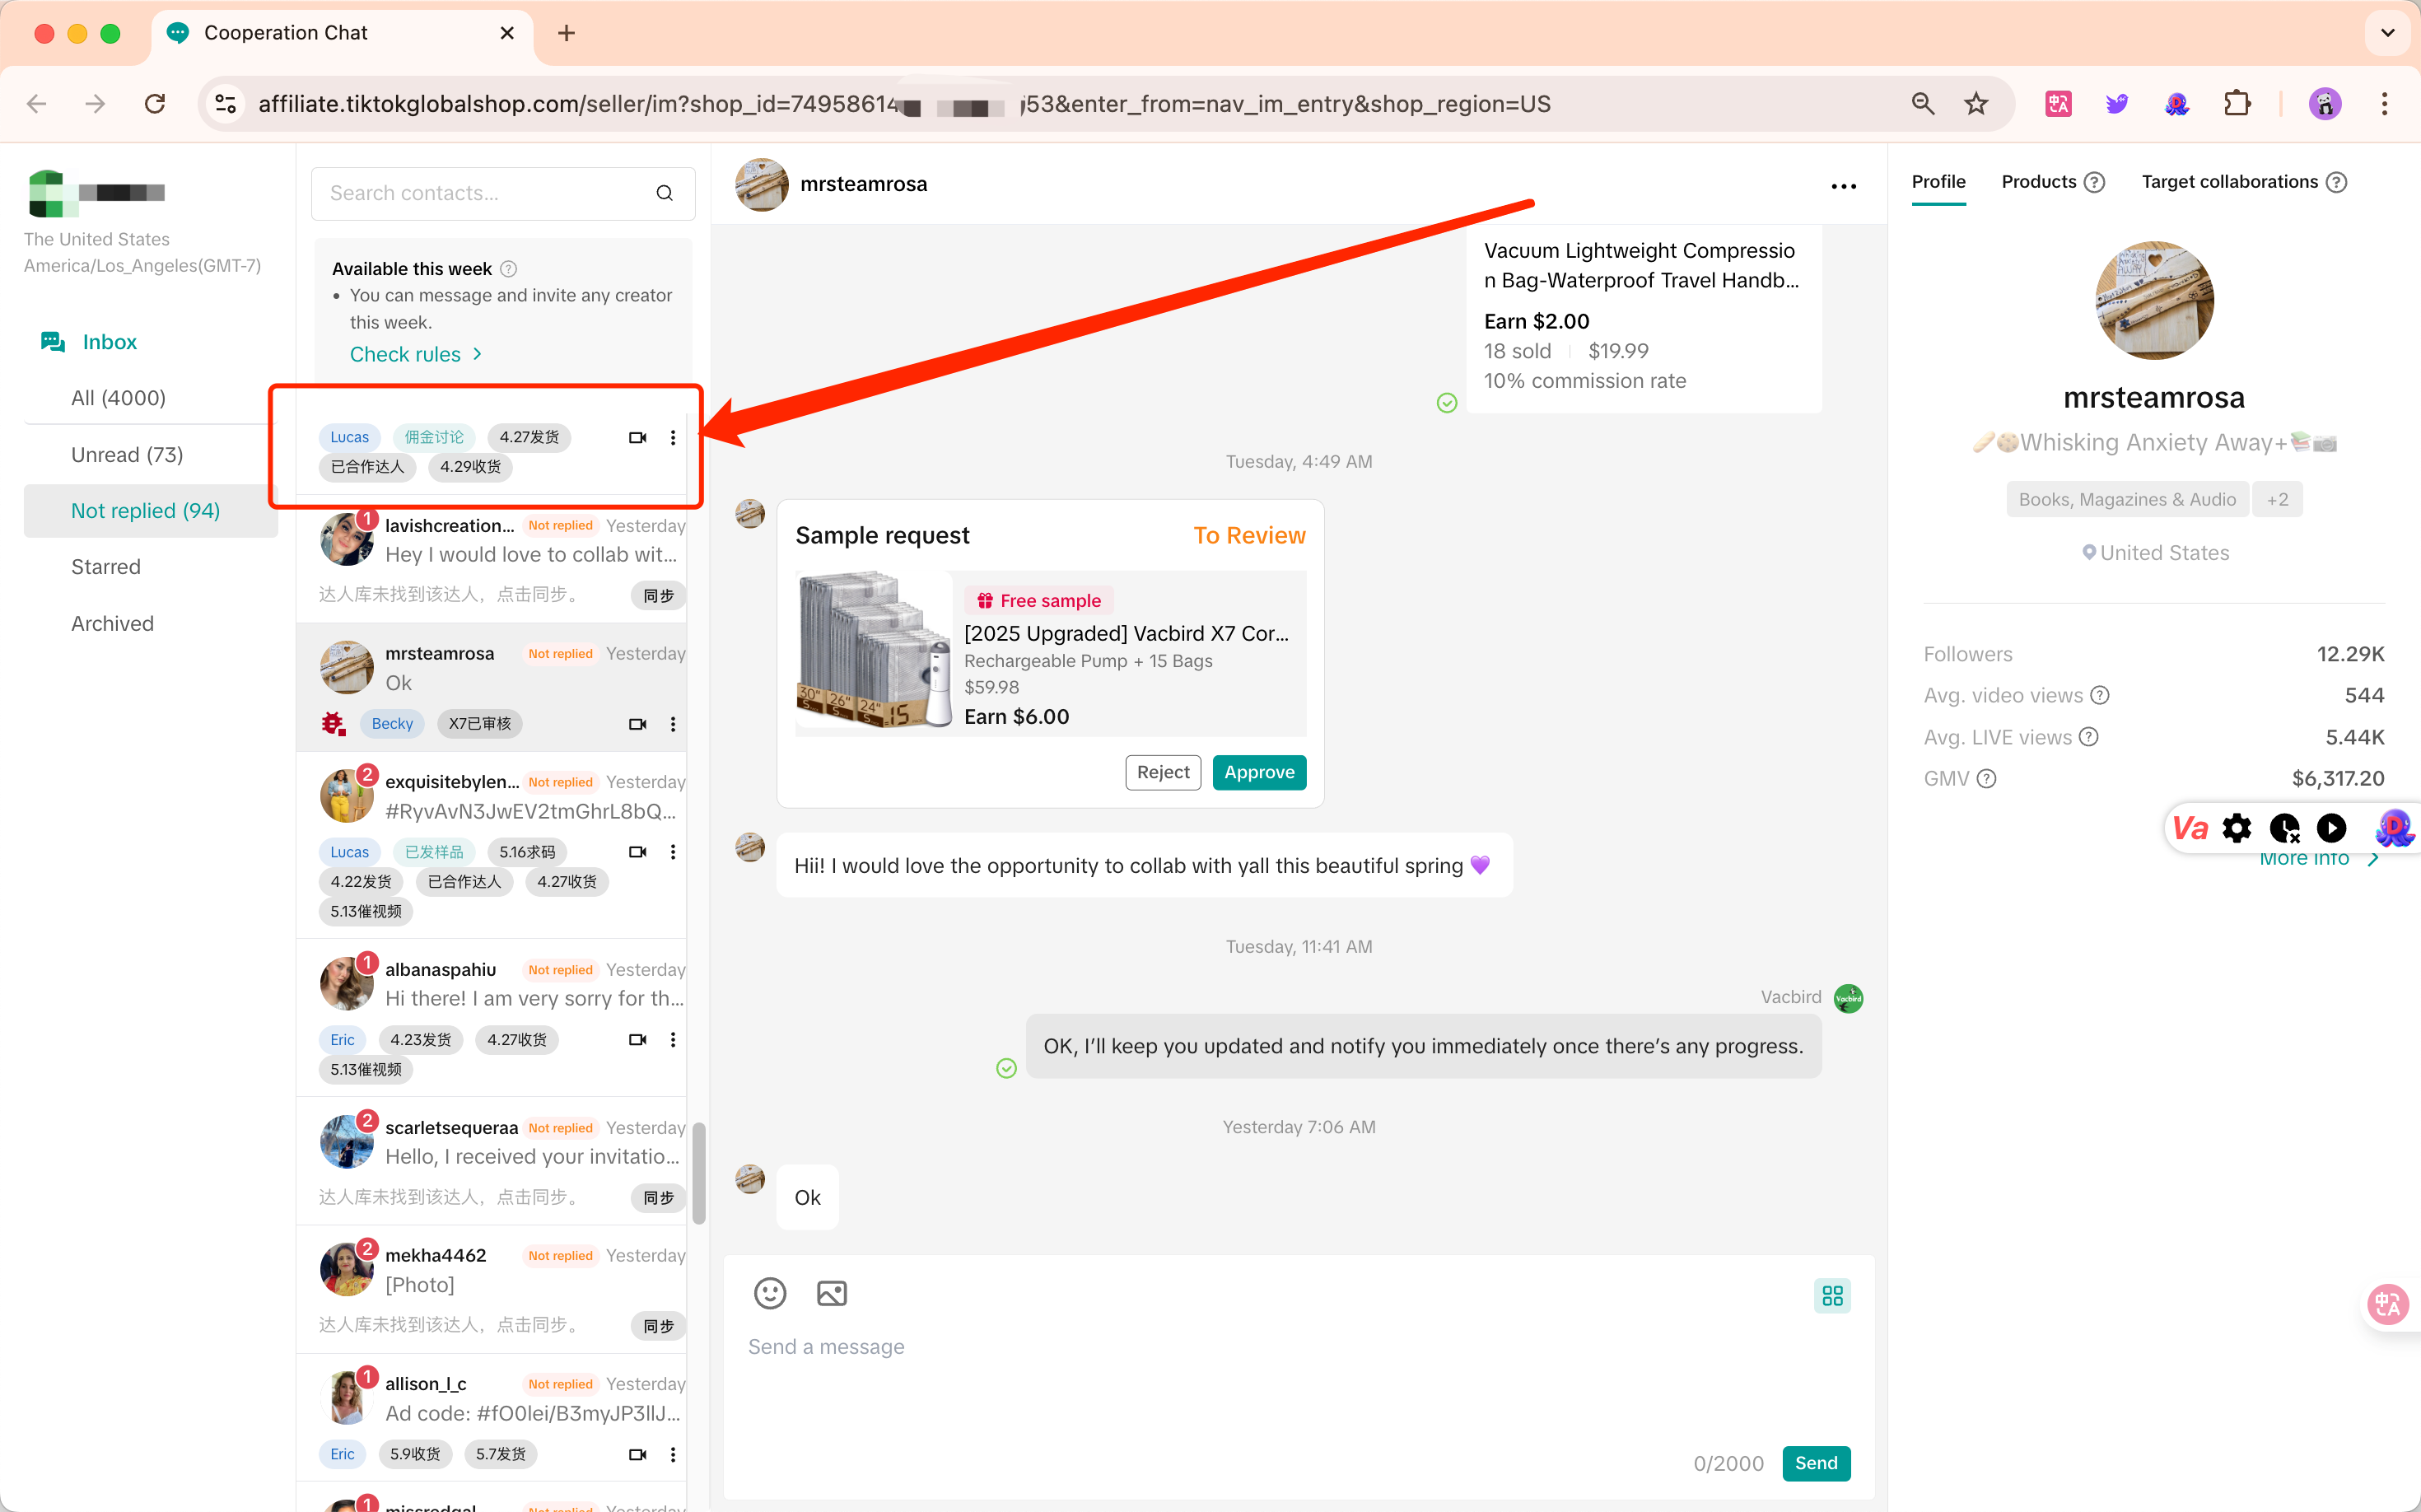This screenshot has width=2421, height=1512.
Task: Bookmark this page with the star icon
Action: click(1975, 104)
